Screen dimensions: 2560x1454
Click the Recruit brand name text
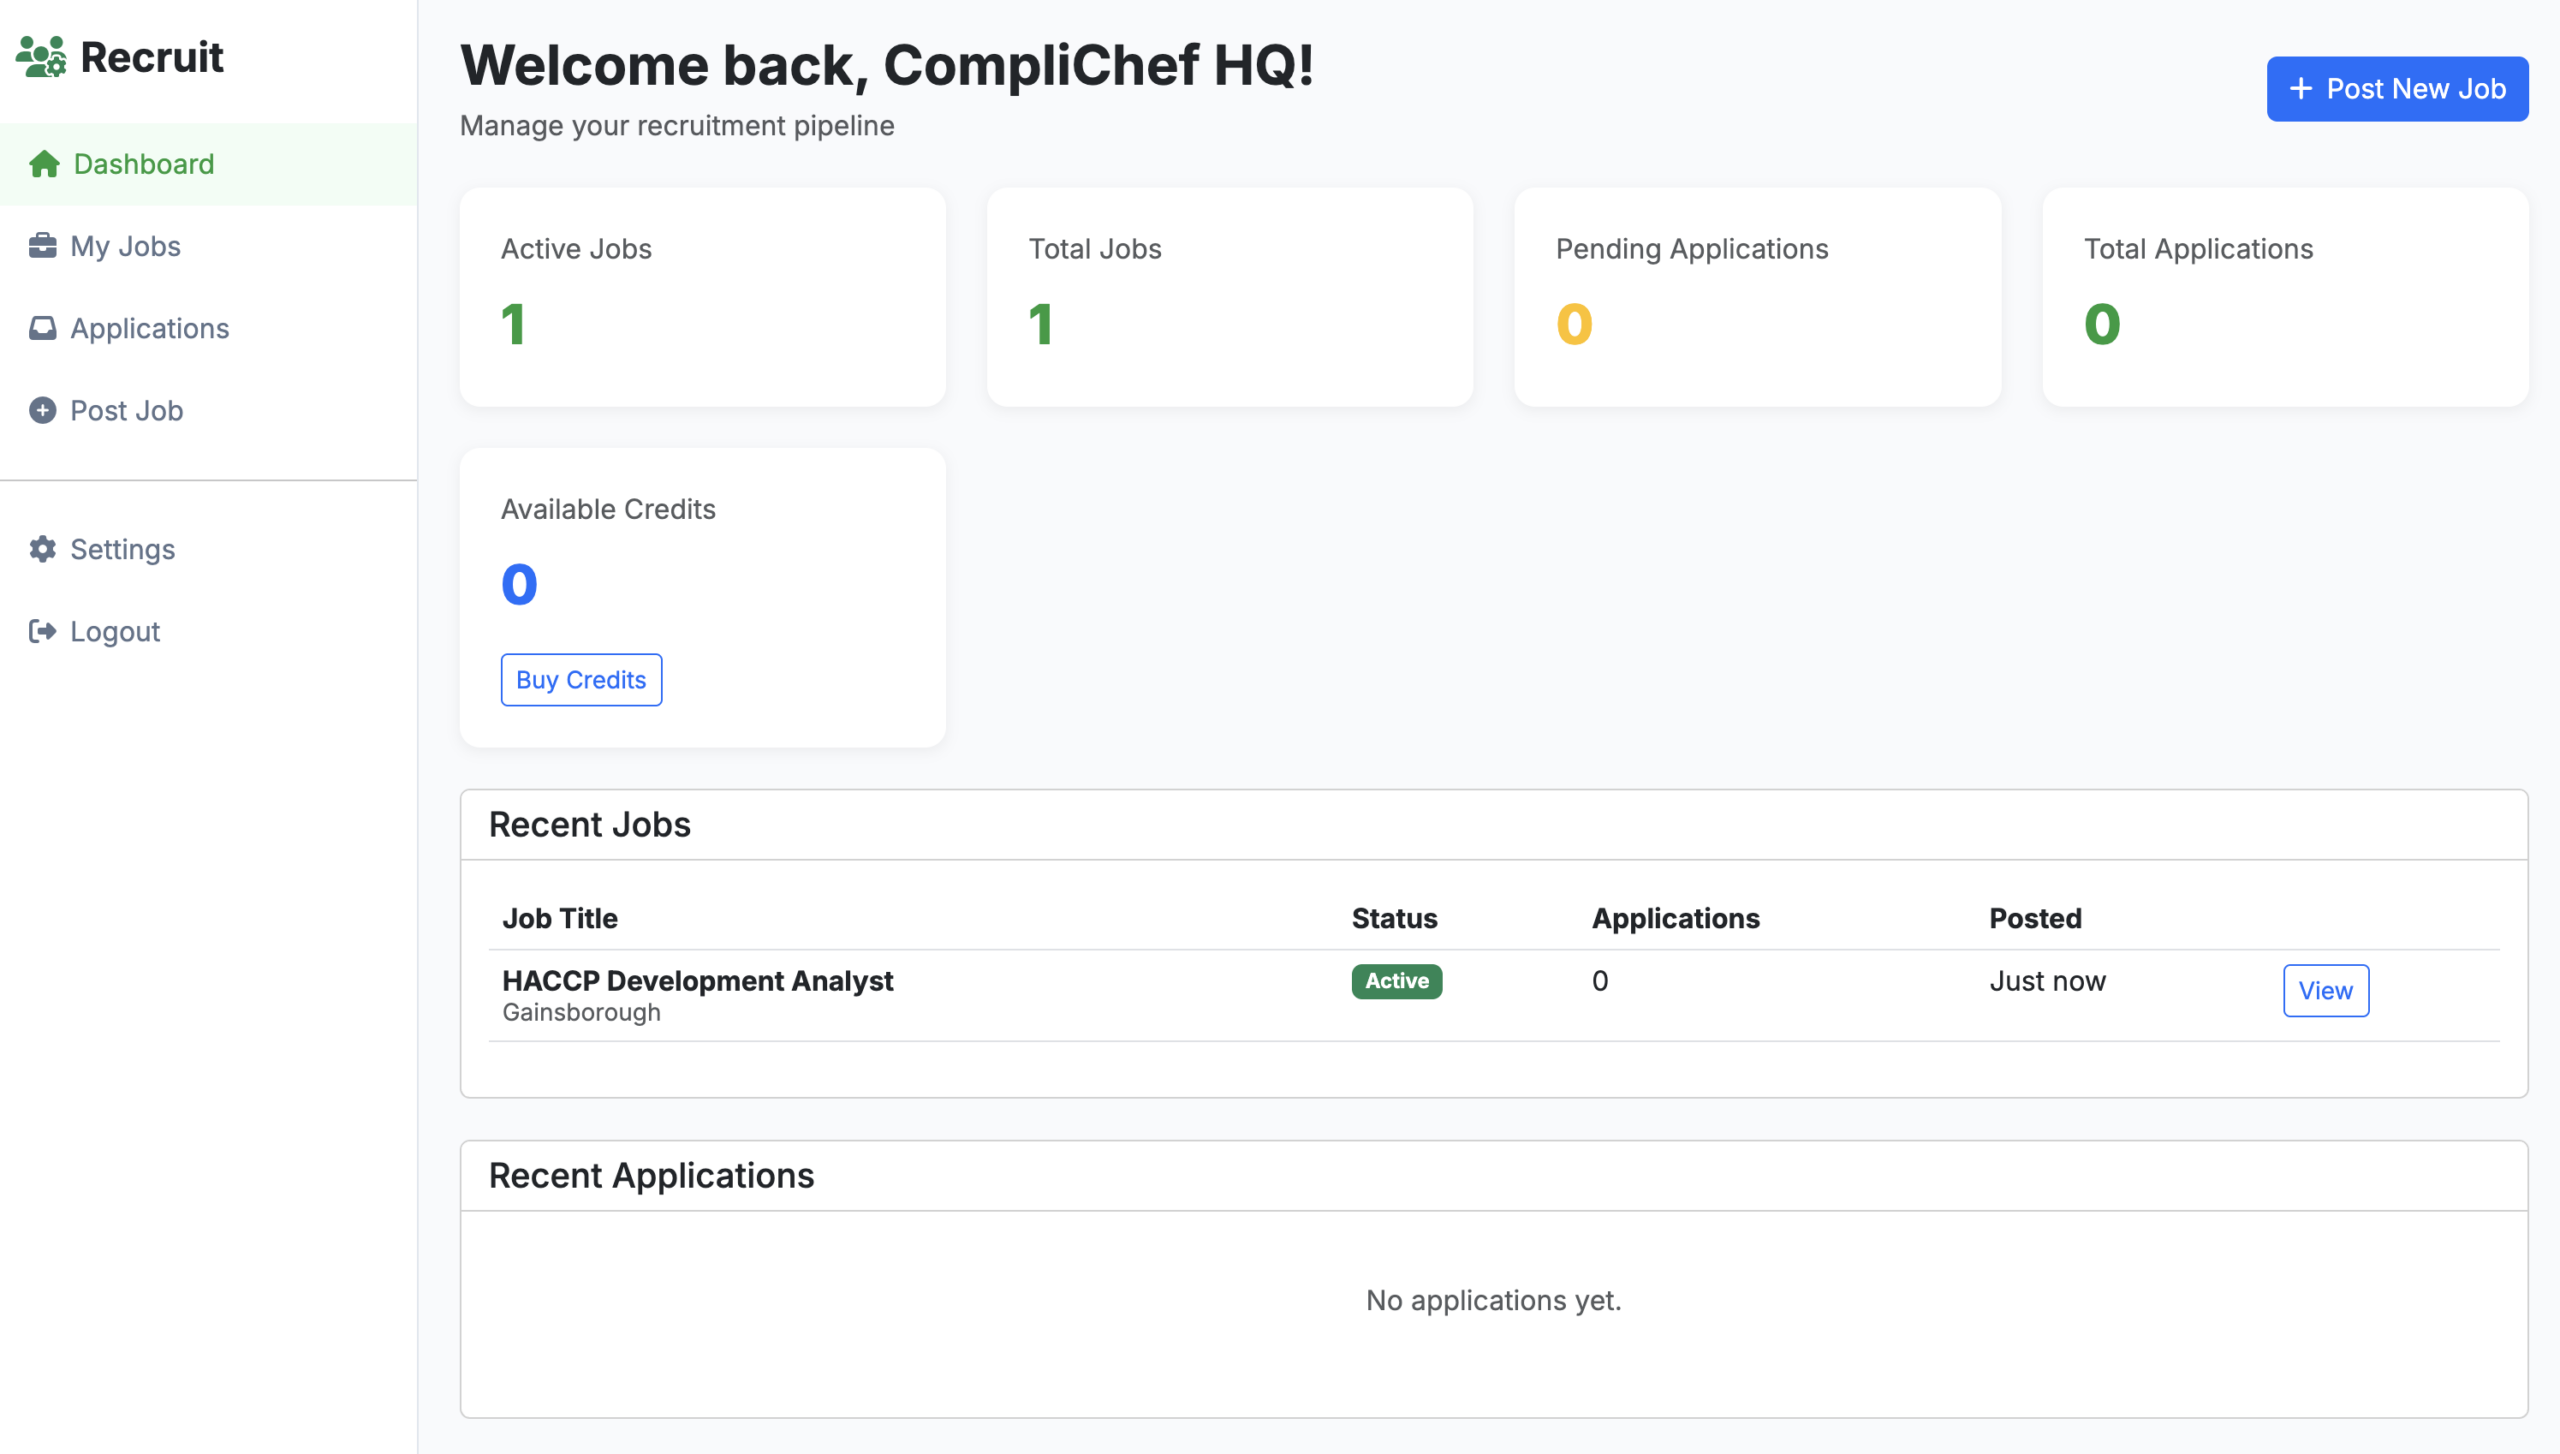(152, 57)
